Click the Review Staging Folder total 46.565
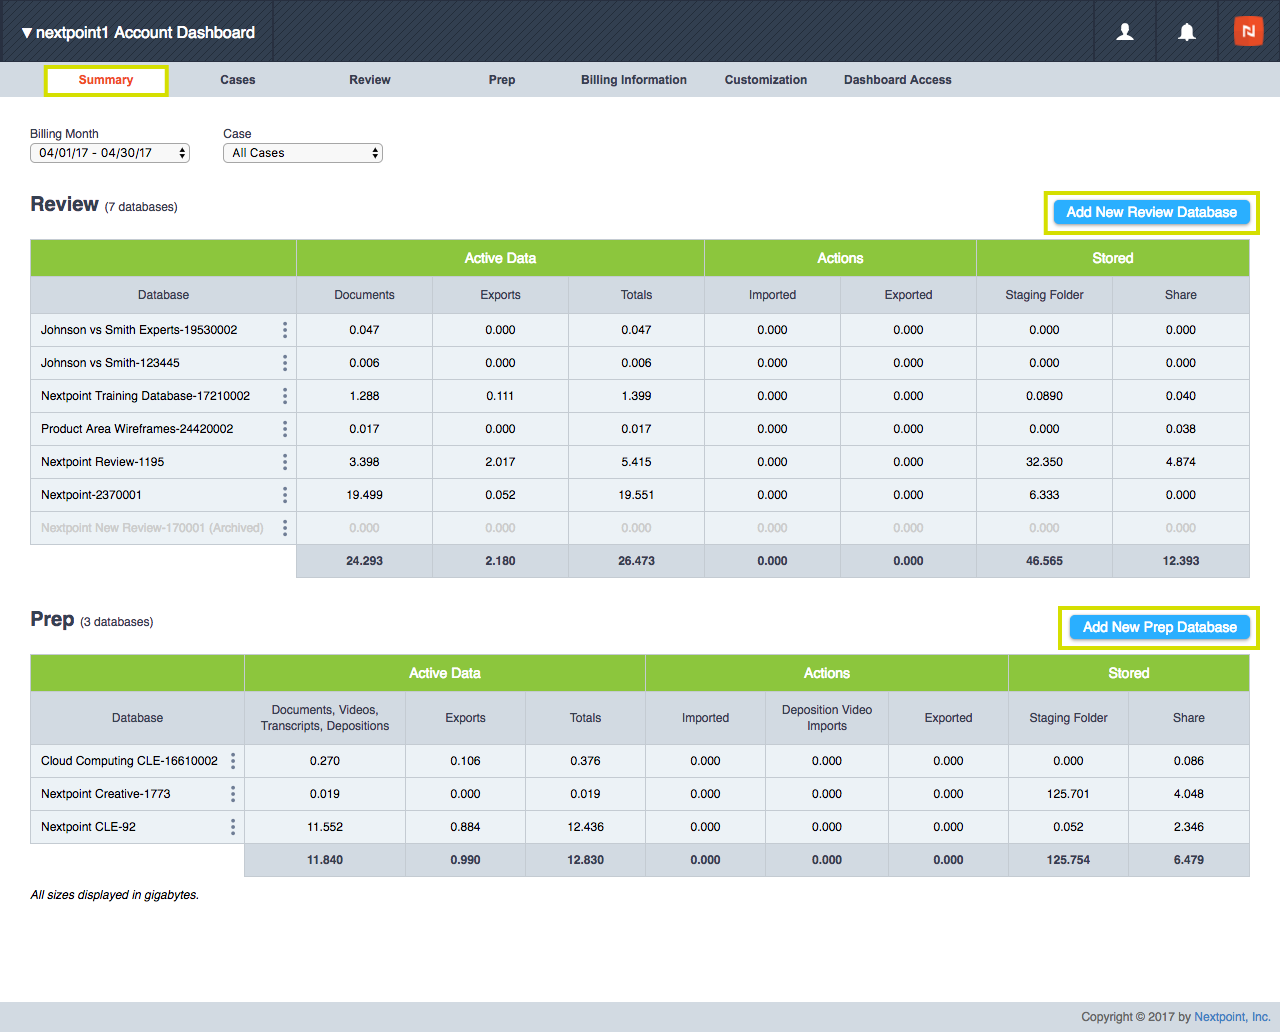 (x=1044, y=561)
